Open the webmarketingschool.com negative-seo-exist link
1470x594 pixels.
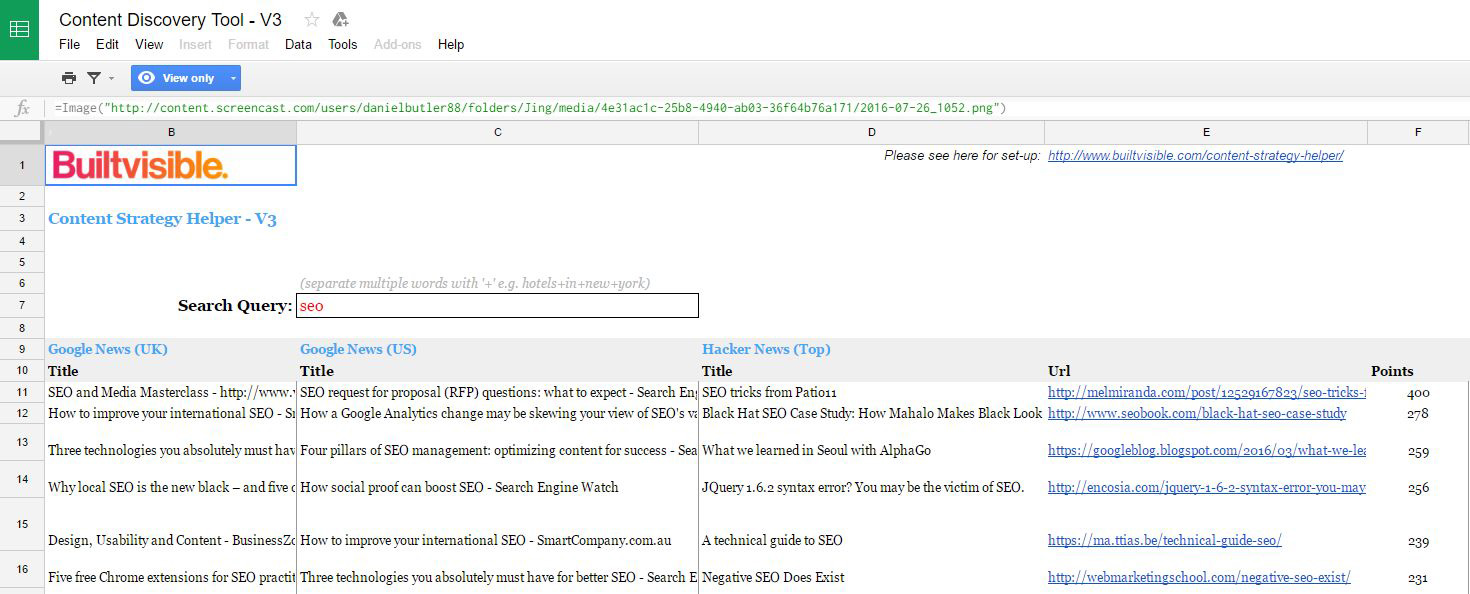pos(1199,577)
